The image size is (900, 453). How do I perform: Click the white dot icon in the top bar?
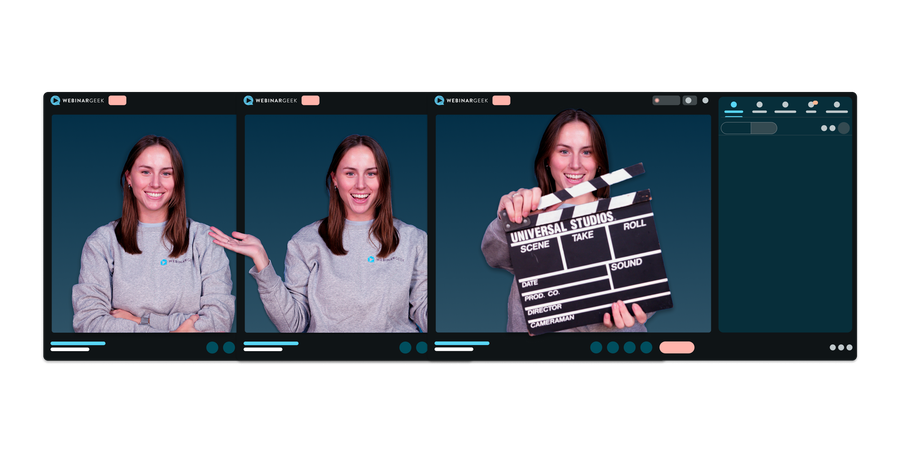coord(705,100)
